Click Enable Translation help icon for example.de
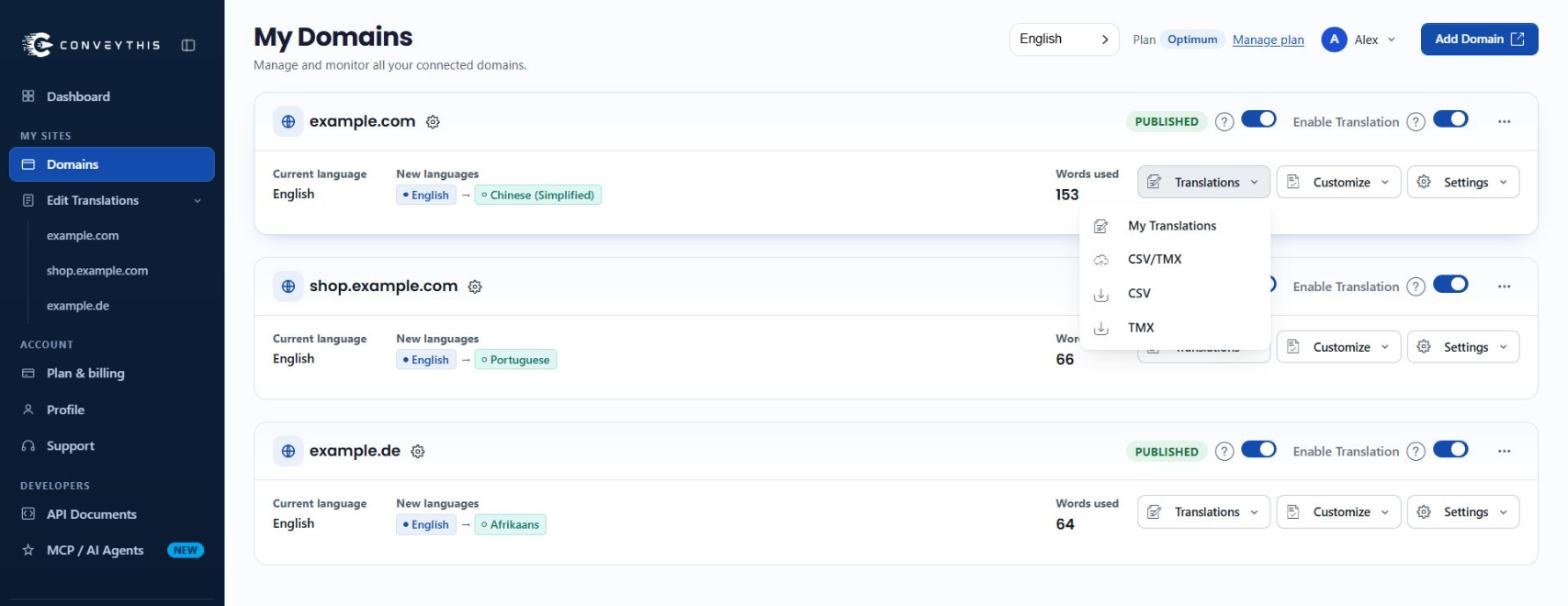This screenshot has height=606, width=1568. [1415, 452]
